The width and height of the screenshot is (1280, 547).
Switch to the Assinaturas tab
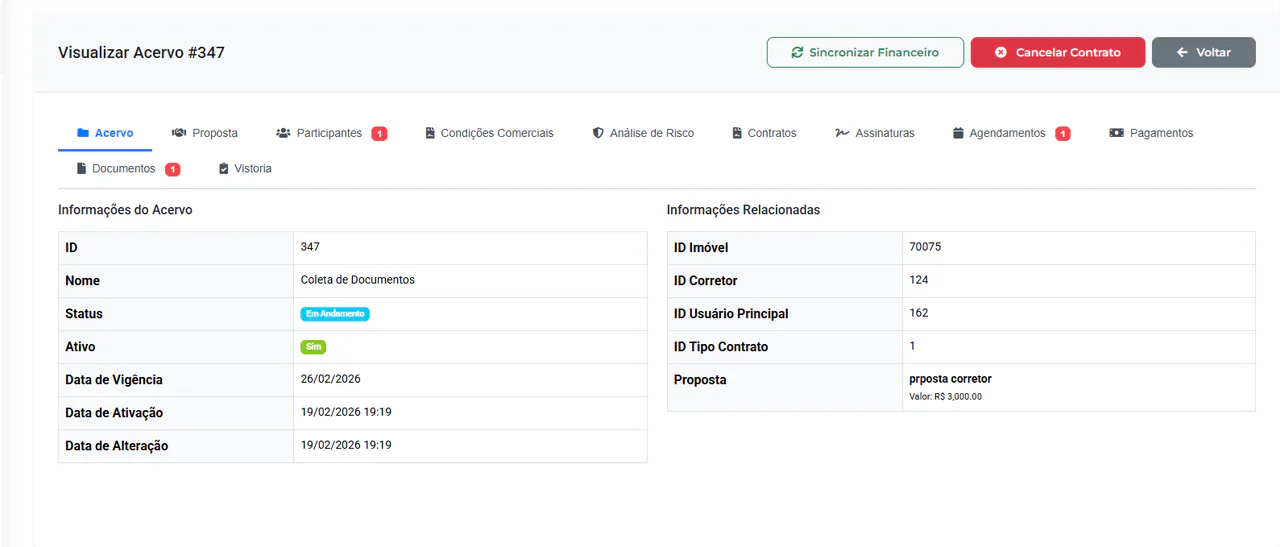point(875,133)
